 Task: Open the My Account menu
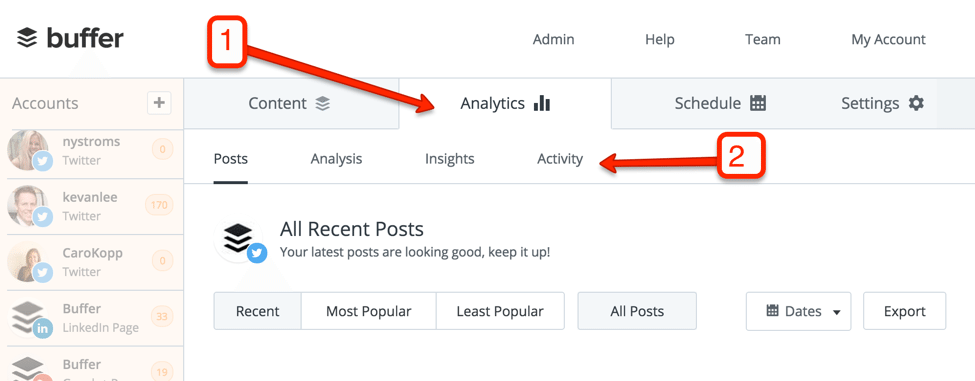click(888, 40)
